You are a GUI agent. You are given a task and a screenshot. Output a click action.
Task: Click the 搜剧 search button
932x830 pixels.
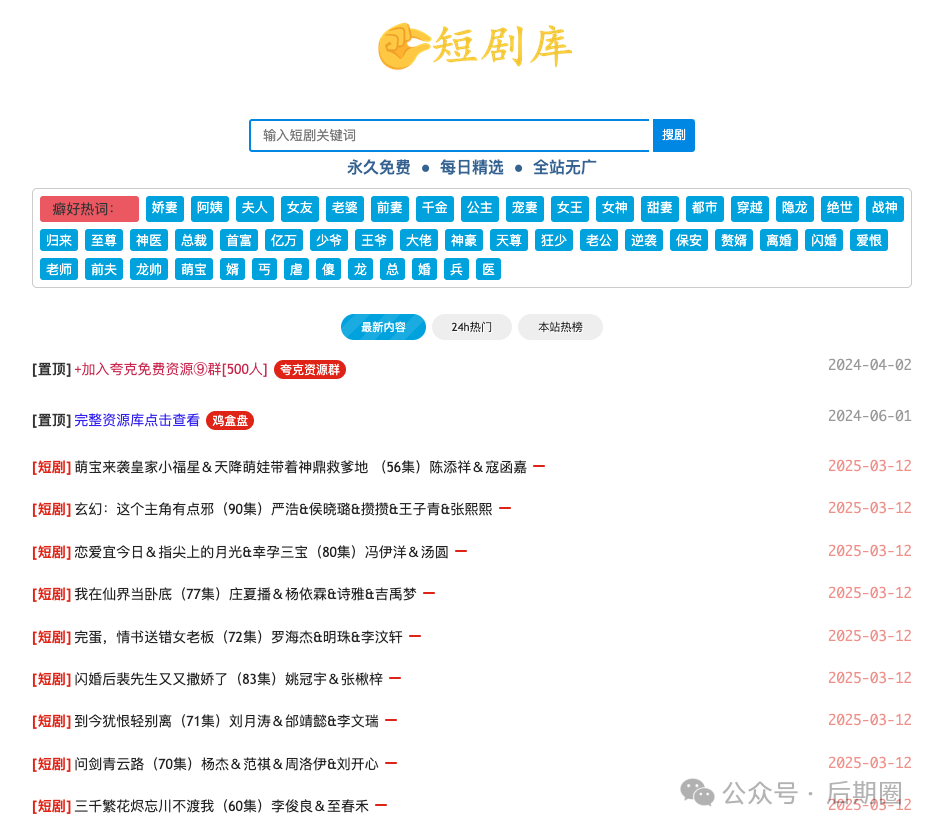pyautogui.click(x=673, y=135)
